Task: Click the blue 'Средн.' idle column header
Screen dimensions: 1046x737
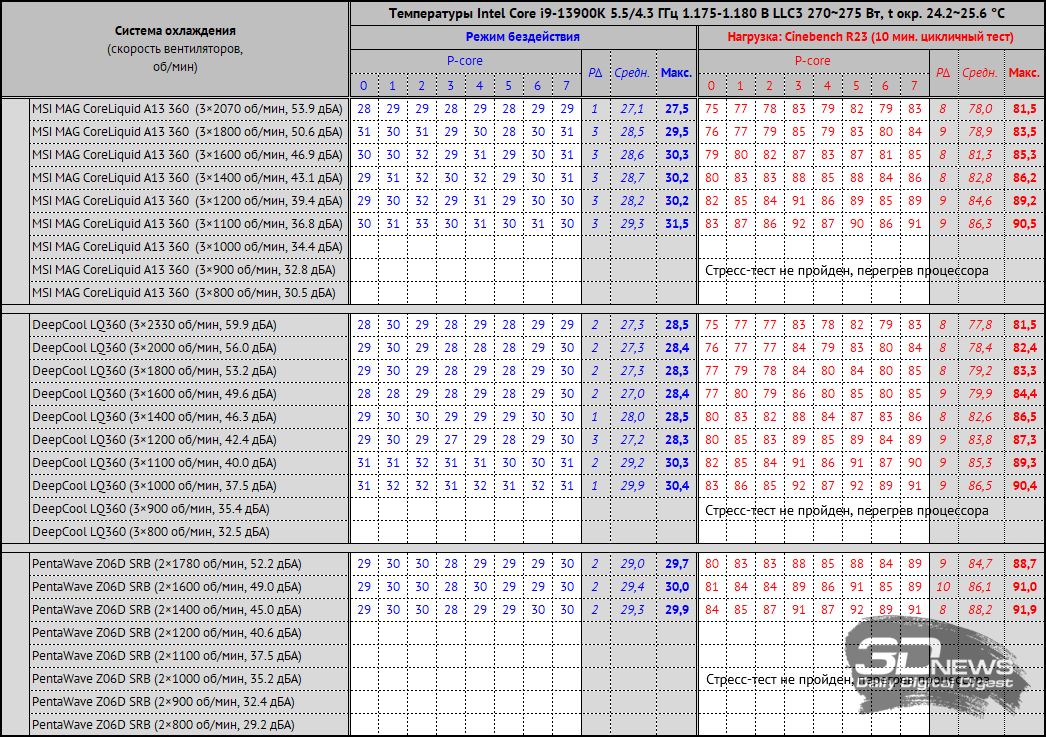Action: coord(632,73)
